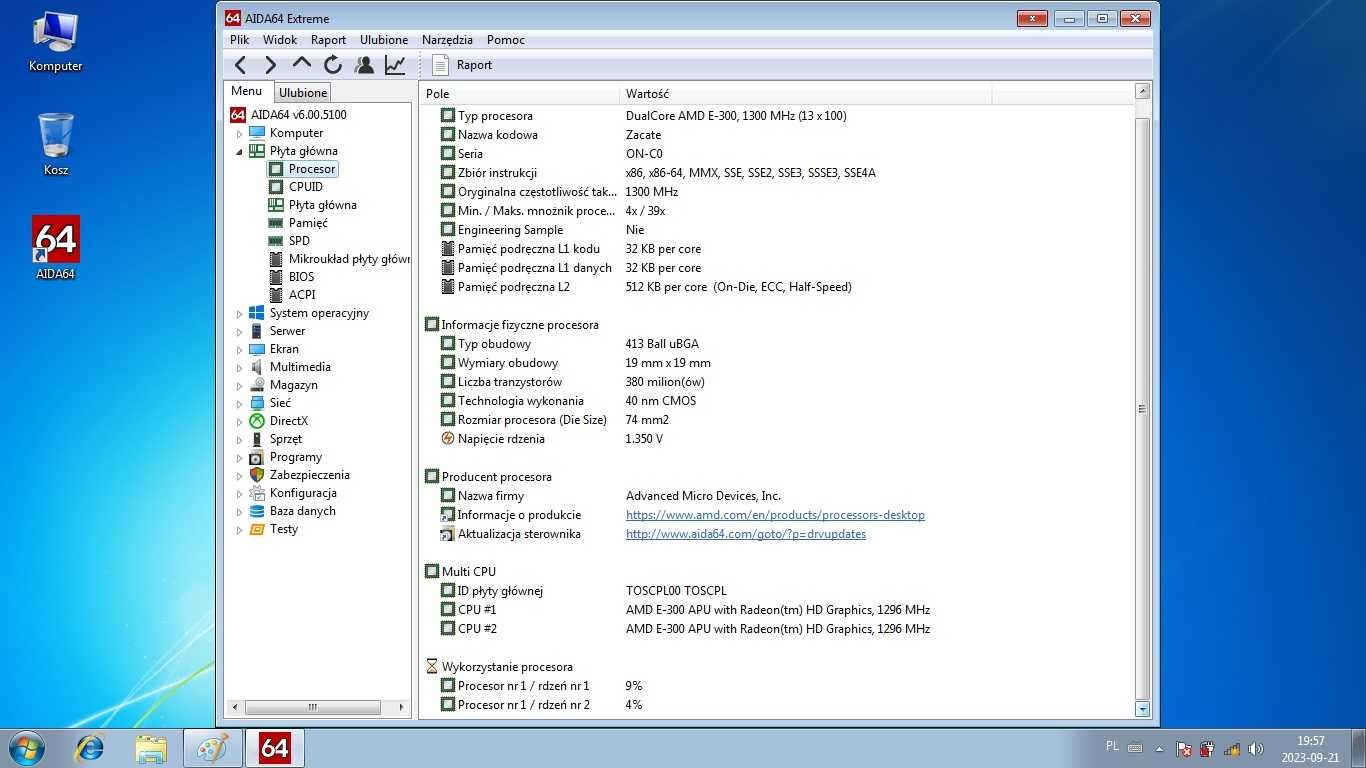Screen dimensions: 1366x768
Task: Select Mikroukład płyty głównej tree item
Action: tap(349, 259)
